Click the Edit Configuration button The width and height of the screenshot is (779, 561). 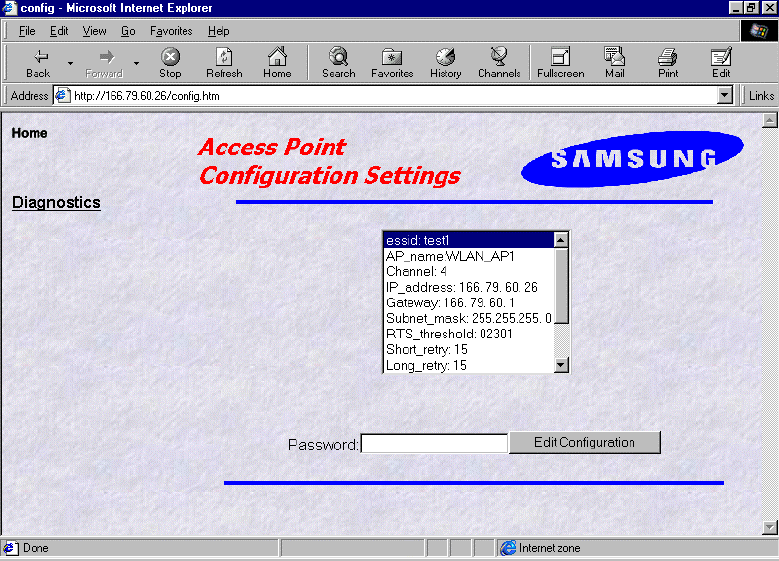pos(584,442)
